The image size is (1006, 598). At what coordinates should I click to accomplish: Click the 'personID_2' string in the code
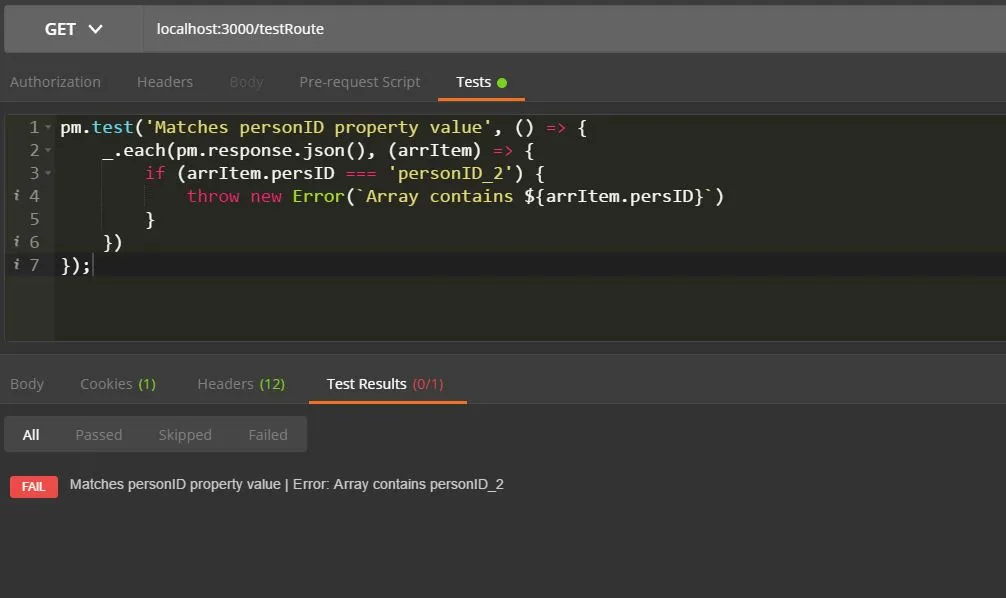(x=450, y=173)
